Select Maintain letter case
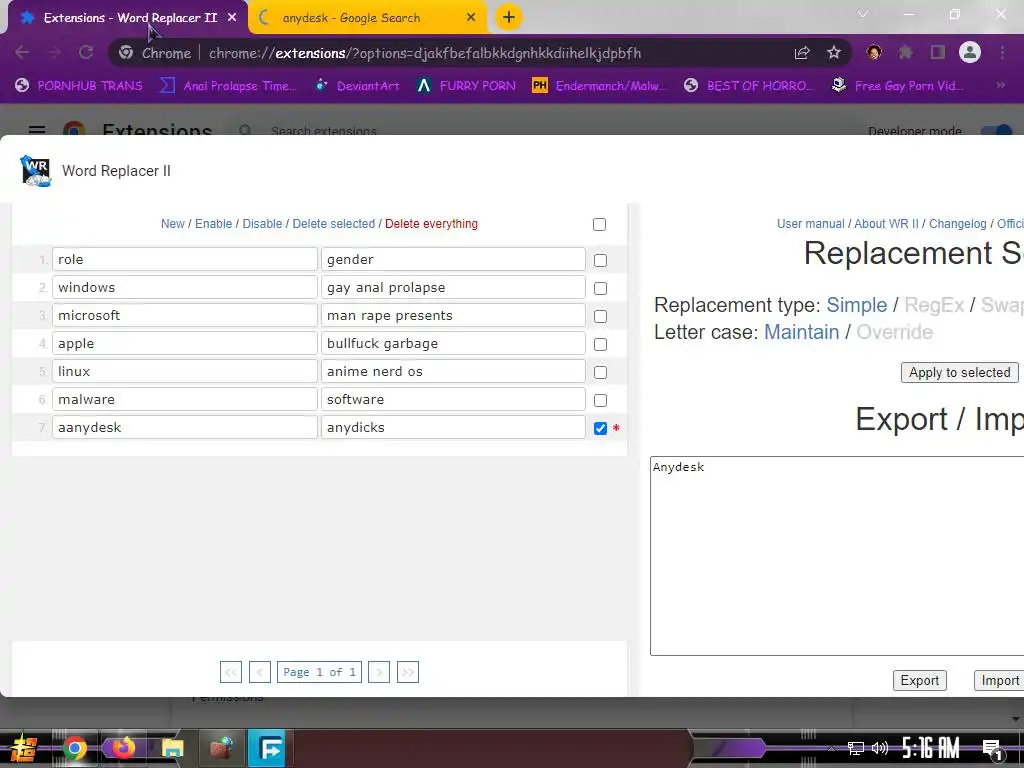 pos(801,332)
